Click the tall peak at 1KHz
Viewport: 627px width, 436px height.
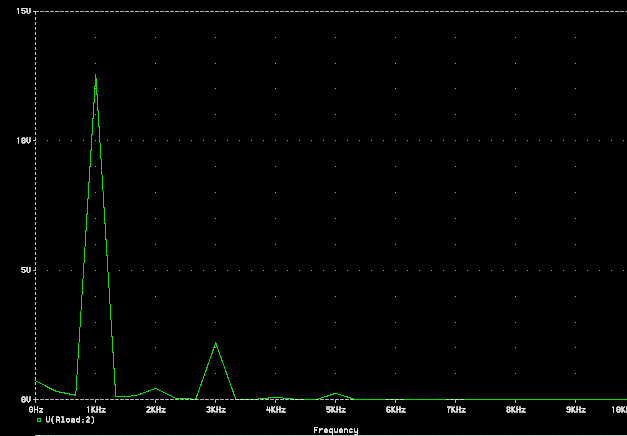coord(96,76)
